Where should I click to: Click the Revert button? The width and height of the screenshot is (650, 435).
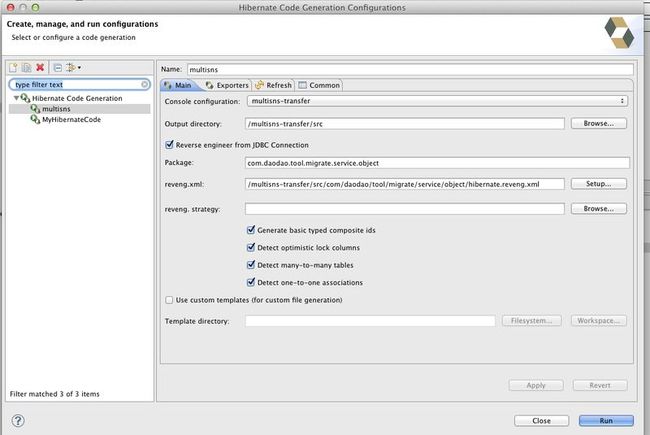[x=600, y=385]
